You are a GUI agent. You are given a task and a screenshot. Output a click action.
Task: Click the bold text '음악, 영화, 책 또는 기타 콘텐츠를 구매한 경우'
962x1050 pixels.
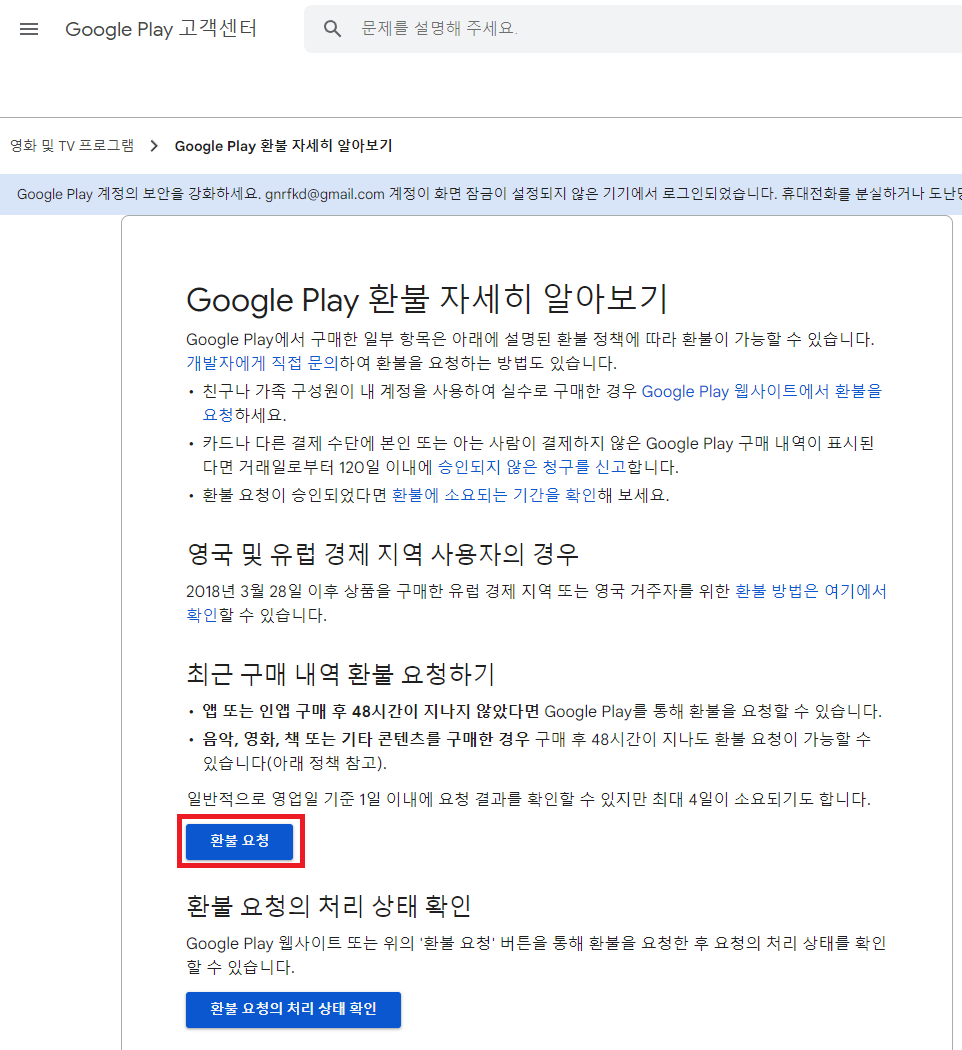[366, 739]
